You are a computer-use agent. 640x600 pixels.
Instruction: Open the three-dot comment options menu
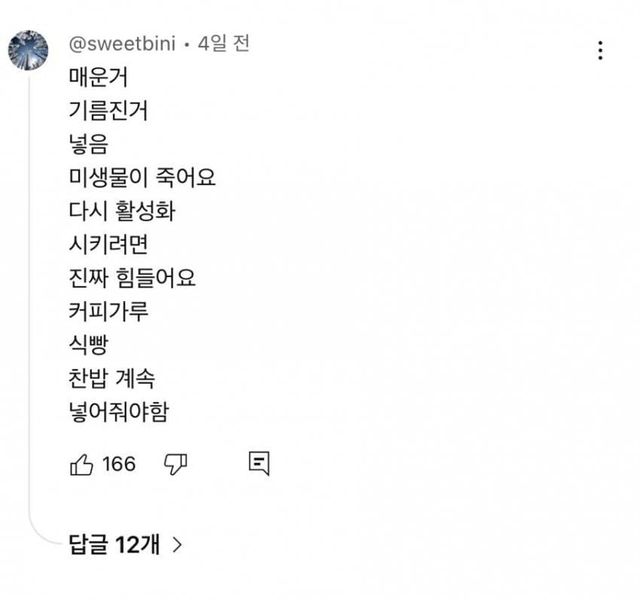599,51
